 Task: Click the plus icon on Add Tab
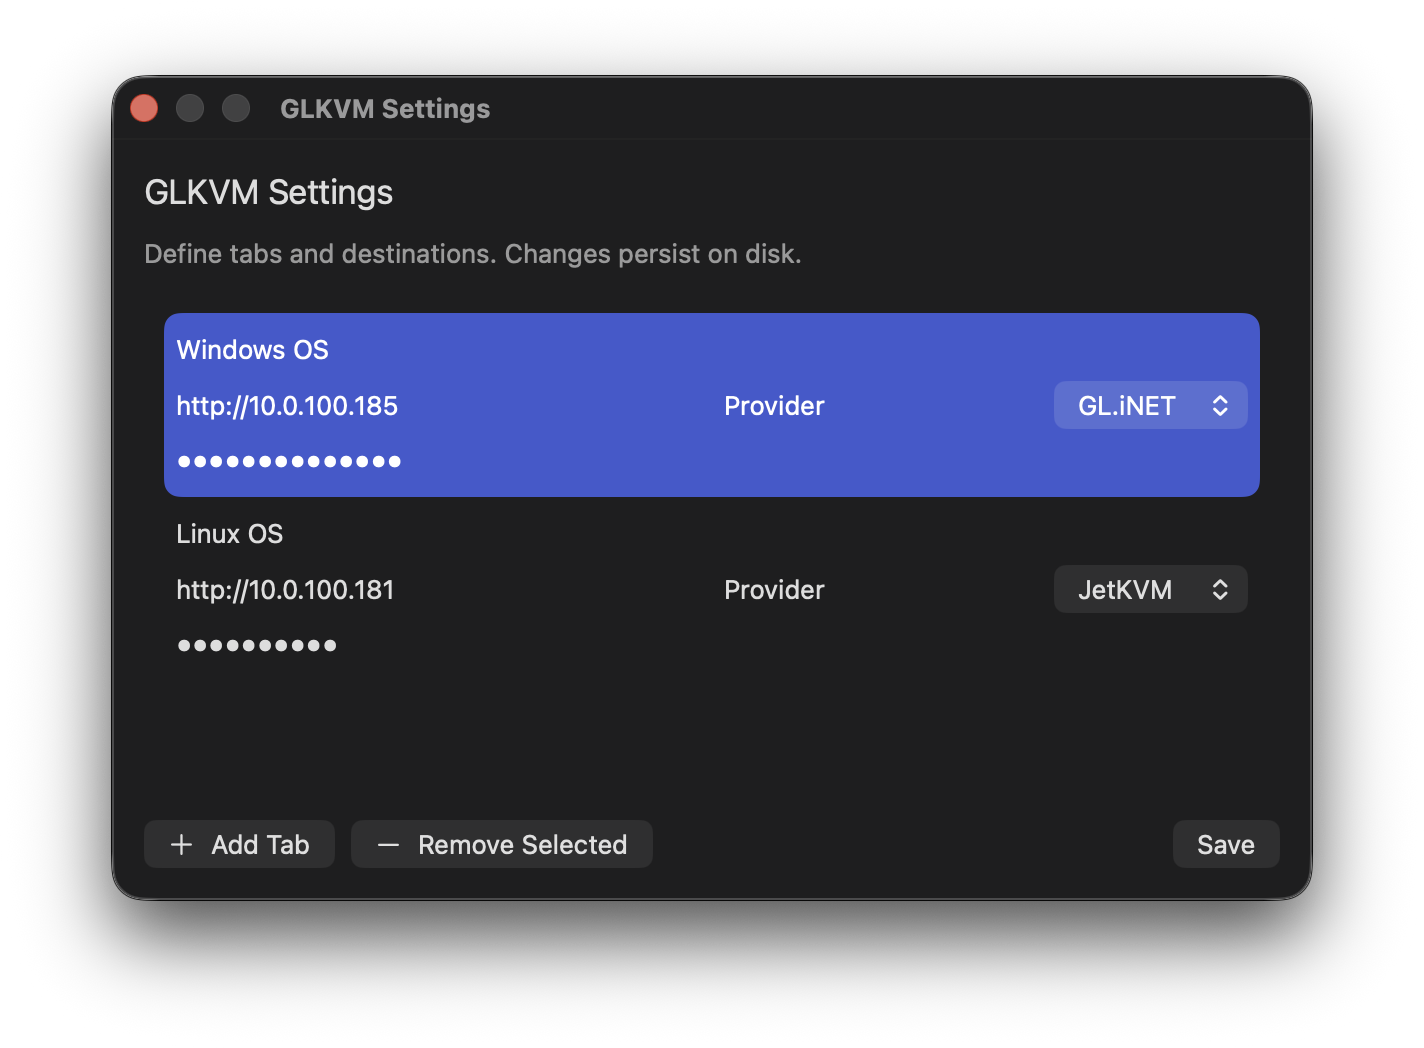coord(181,844)
